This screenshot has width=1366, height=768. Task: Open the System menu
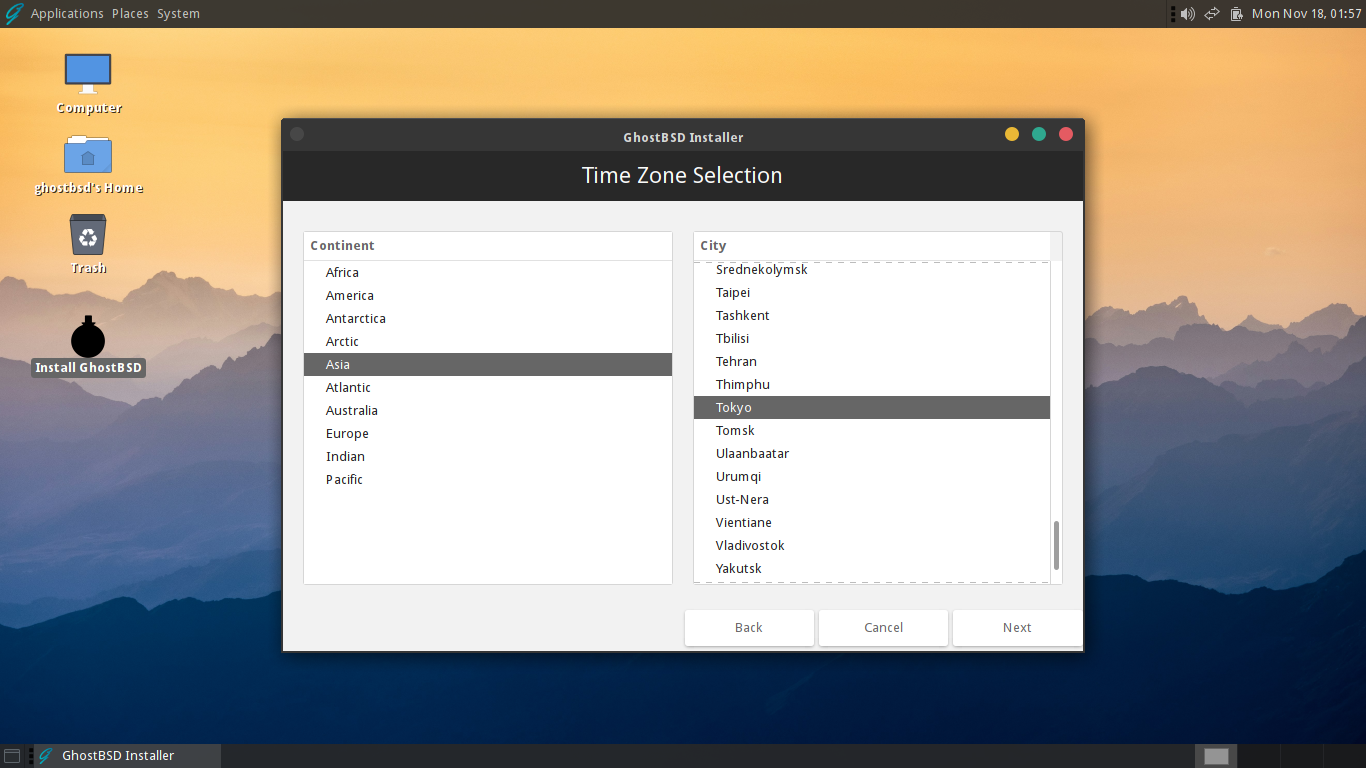click(178, 14)
